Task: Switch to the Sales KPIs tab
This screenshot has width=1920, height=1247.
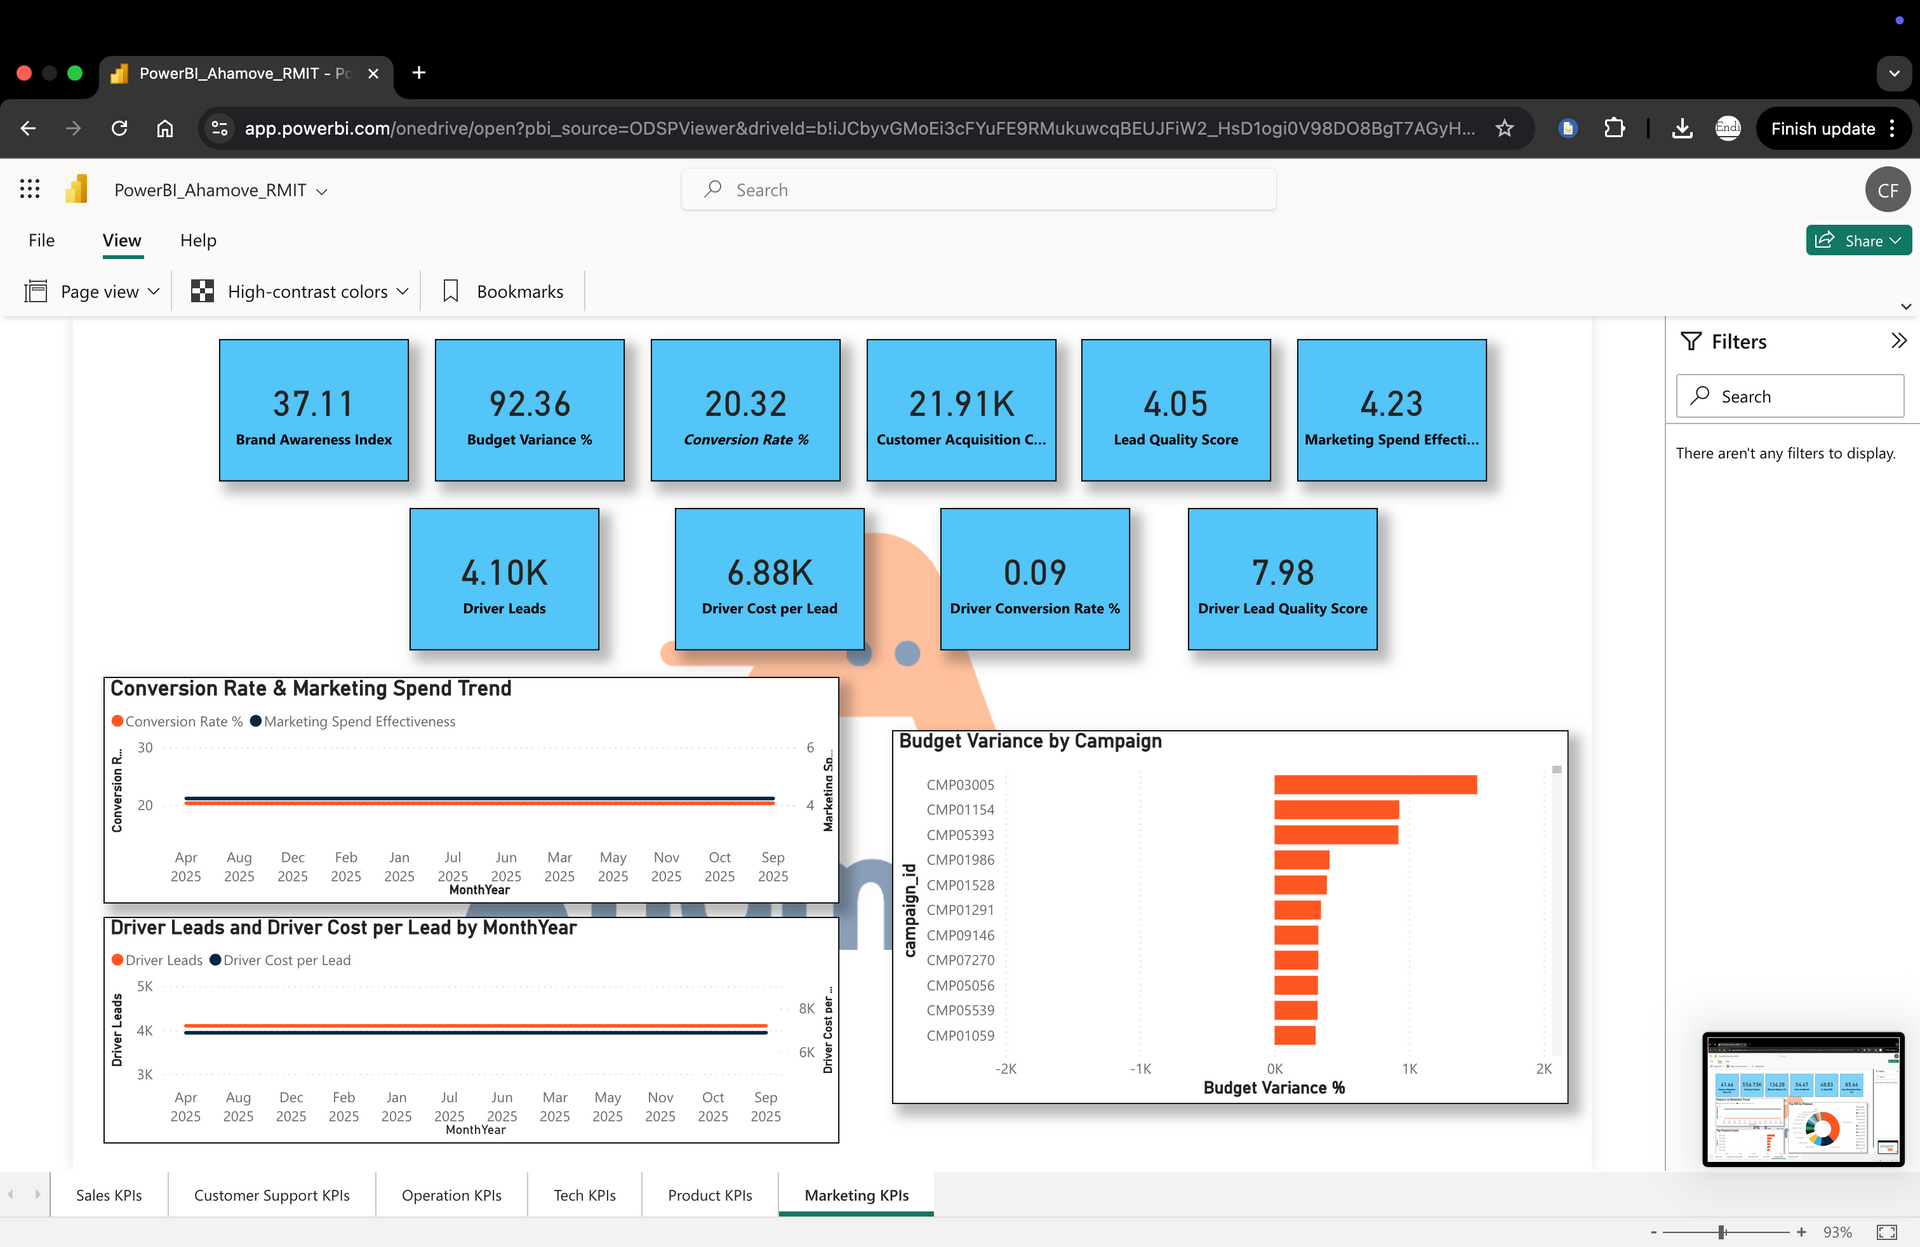Action: (109, 1195)
